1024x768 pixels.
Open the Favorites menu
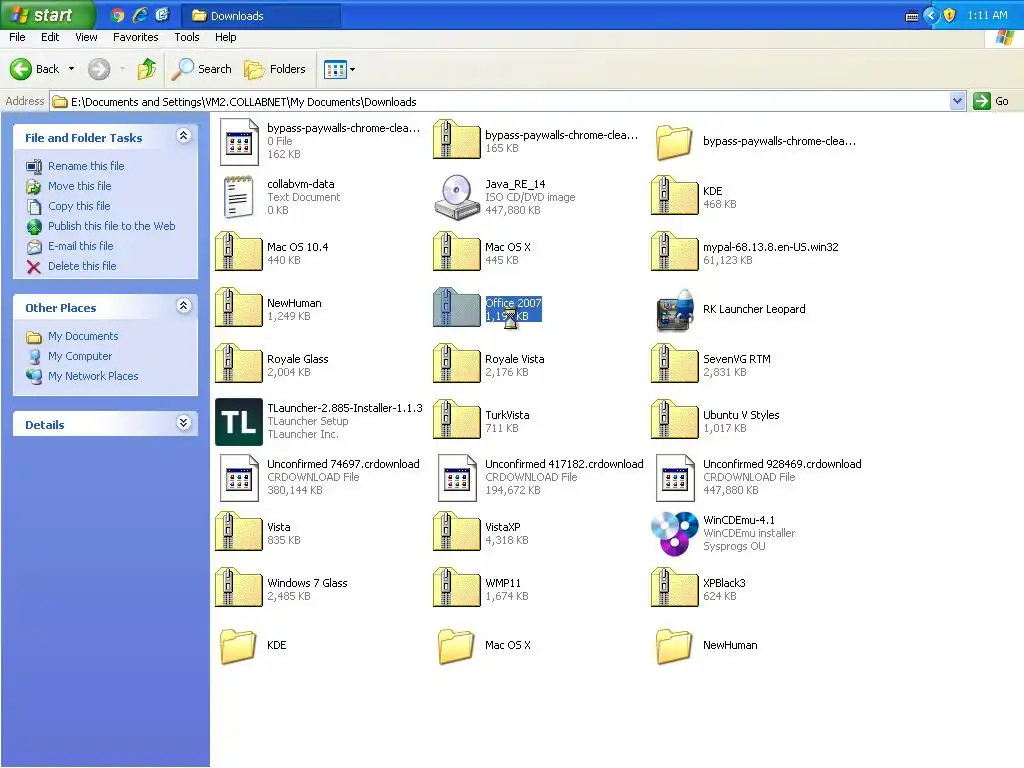[x=135, y=37]
